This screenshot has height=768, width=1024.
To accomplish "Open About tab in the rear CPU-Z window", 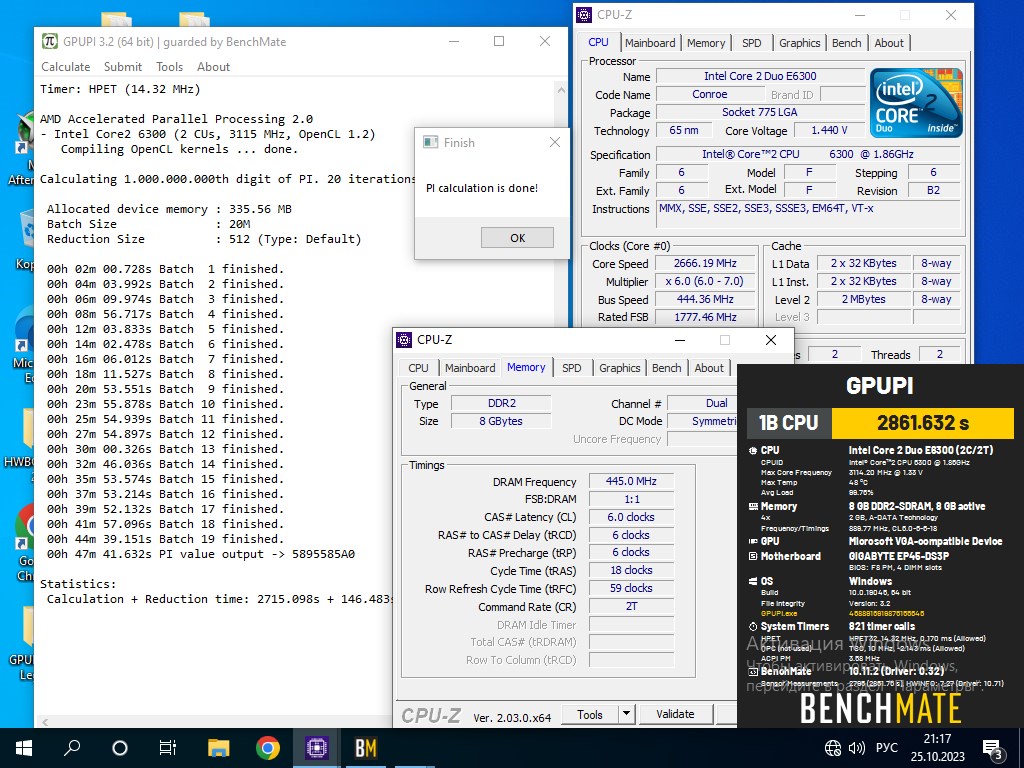I will [889, 43].
